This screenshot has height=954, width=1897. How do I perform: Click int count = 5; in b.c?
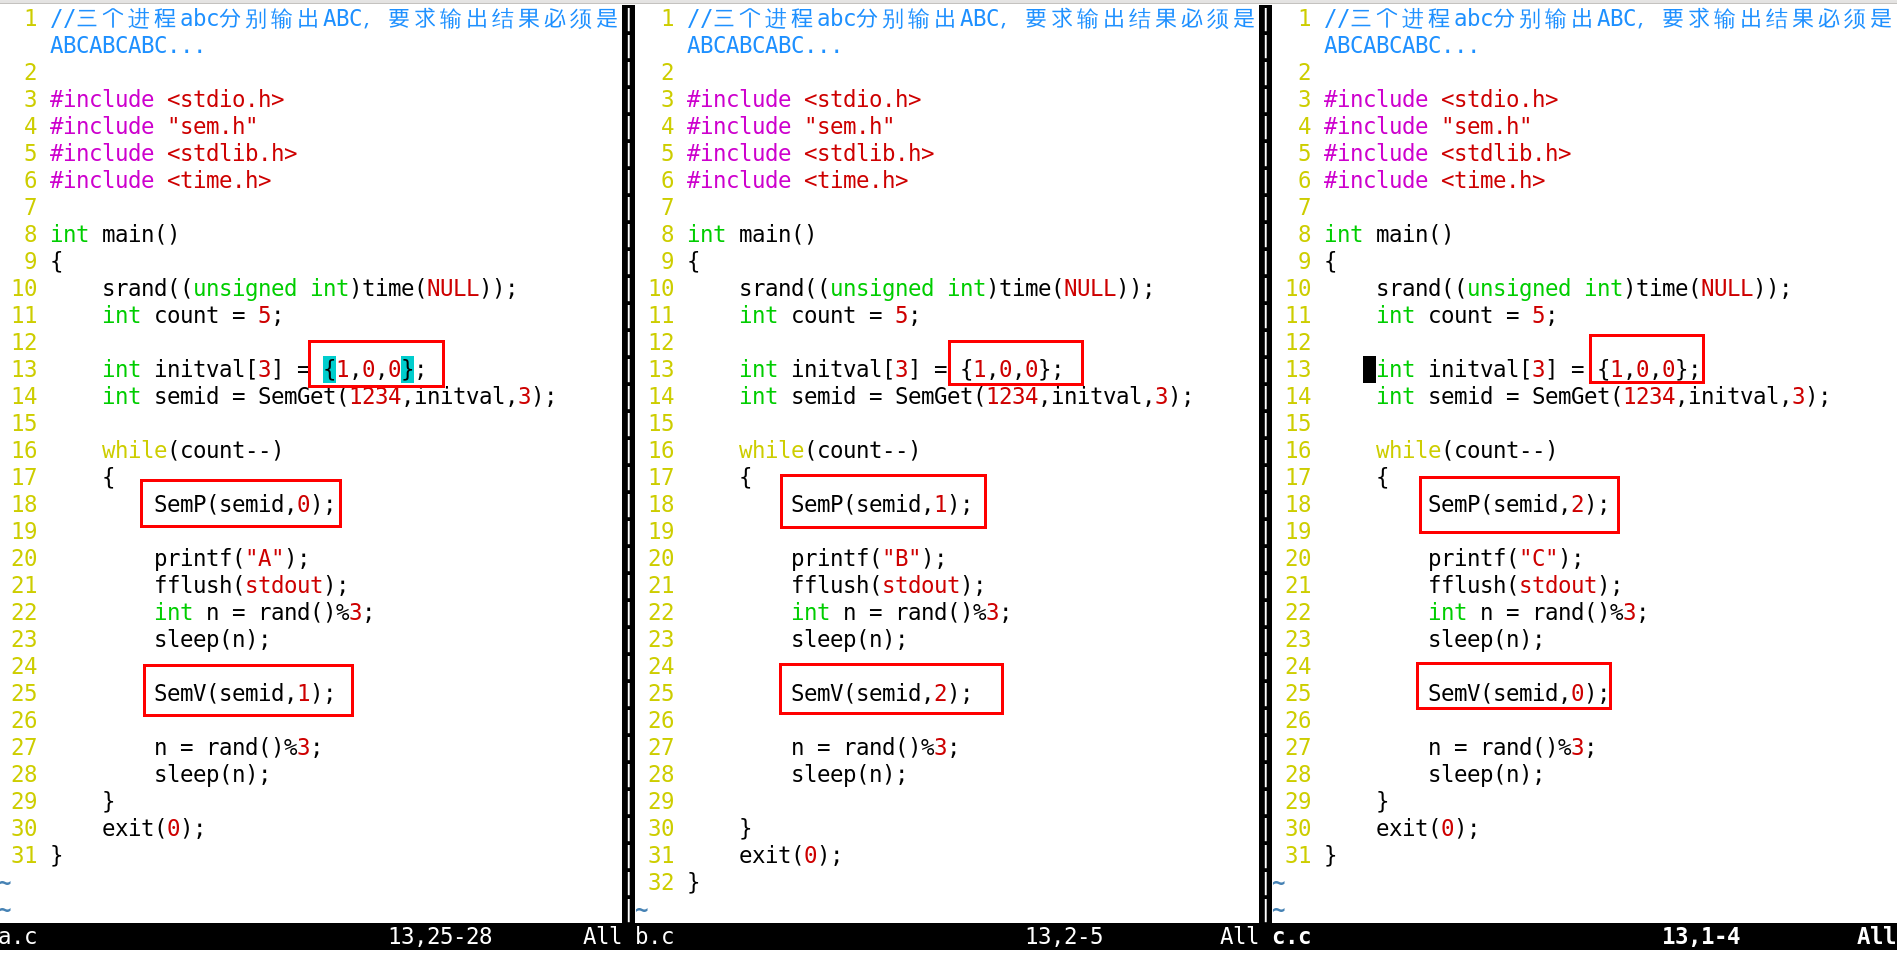click(x=829, y=315)
